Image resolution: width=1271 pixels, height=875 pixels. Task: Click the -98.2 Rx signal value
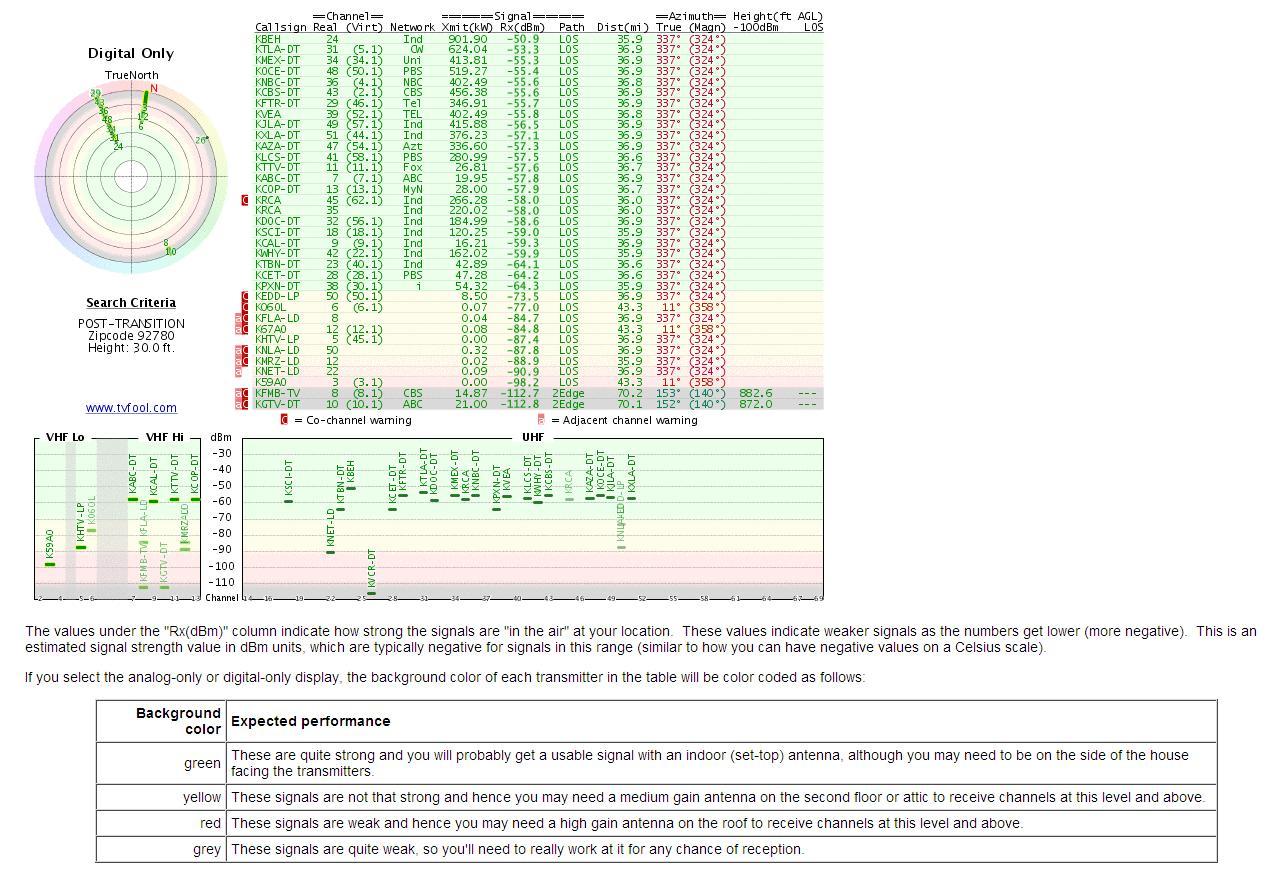pos(523,383)
